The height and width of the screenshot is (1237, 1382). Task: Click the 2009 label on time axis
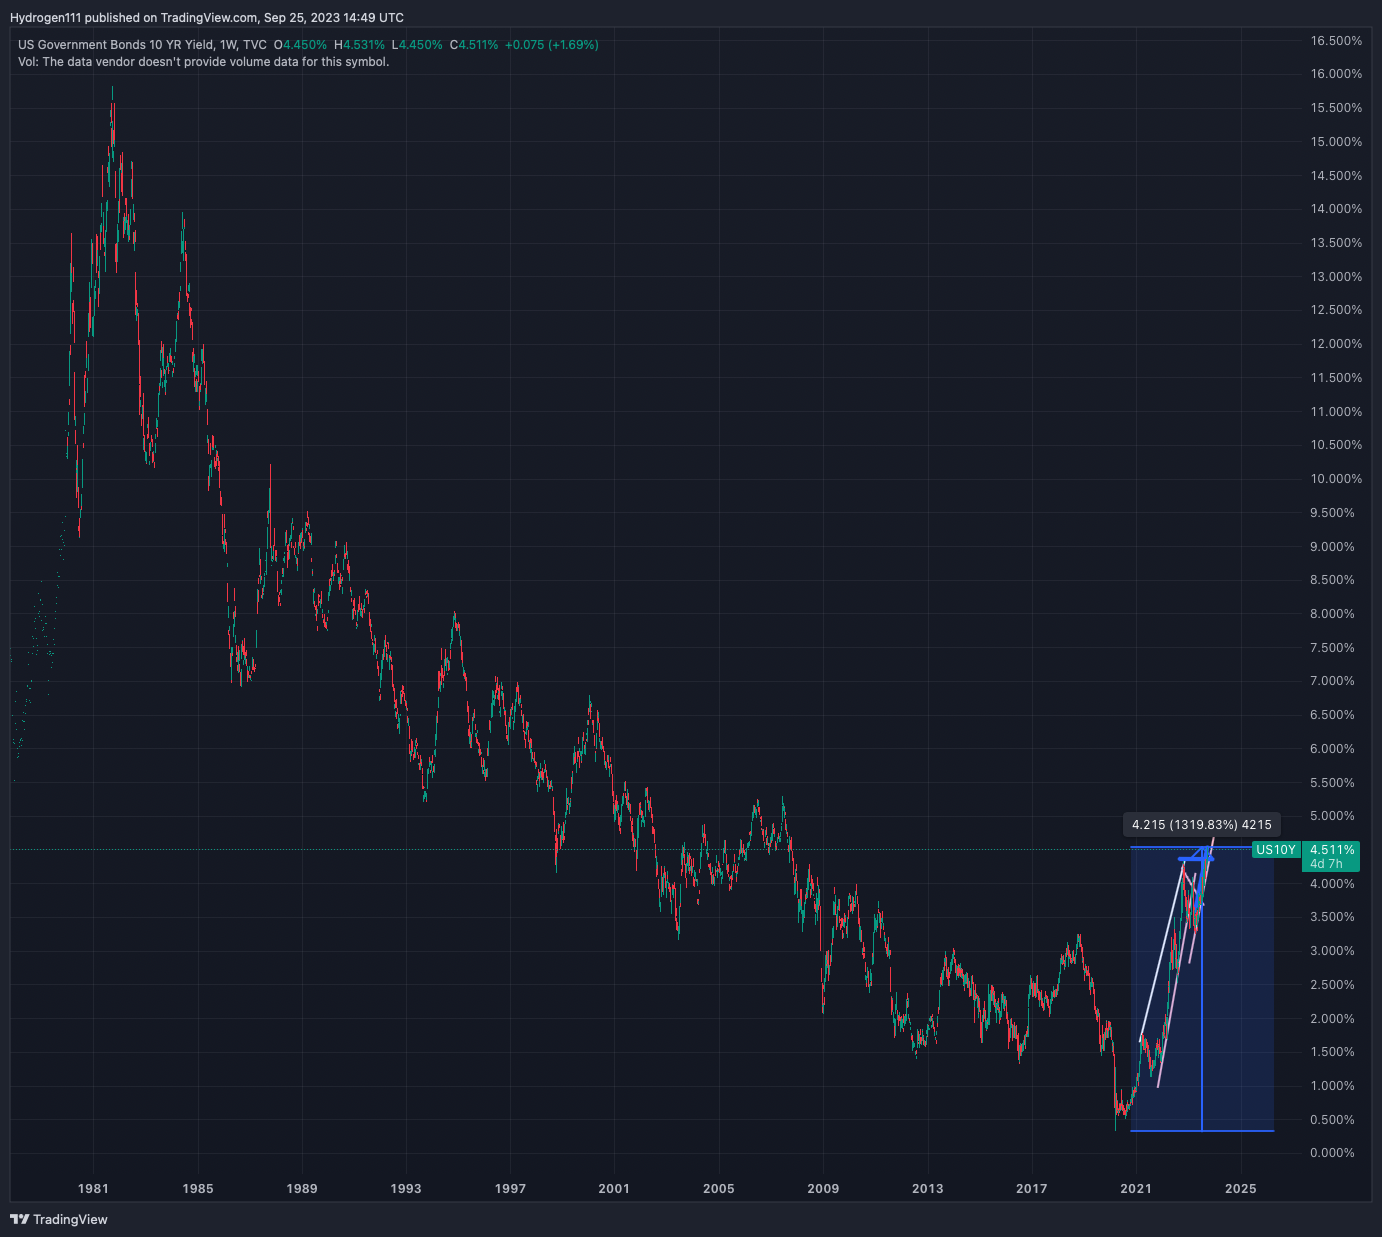point(823,1189)
